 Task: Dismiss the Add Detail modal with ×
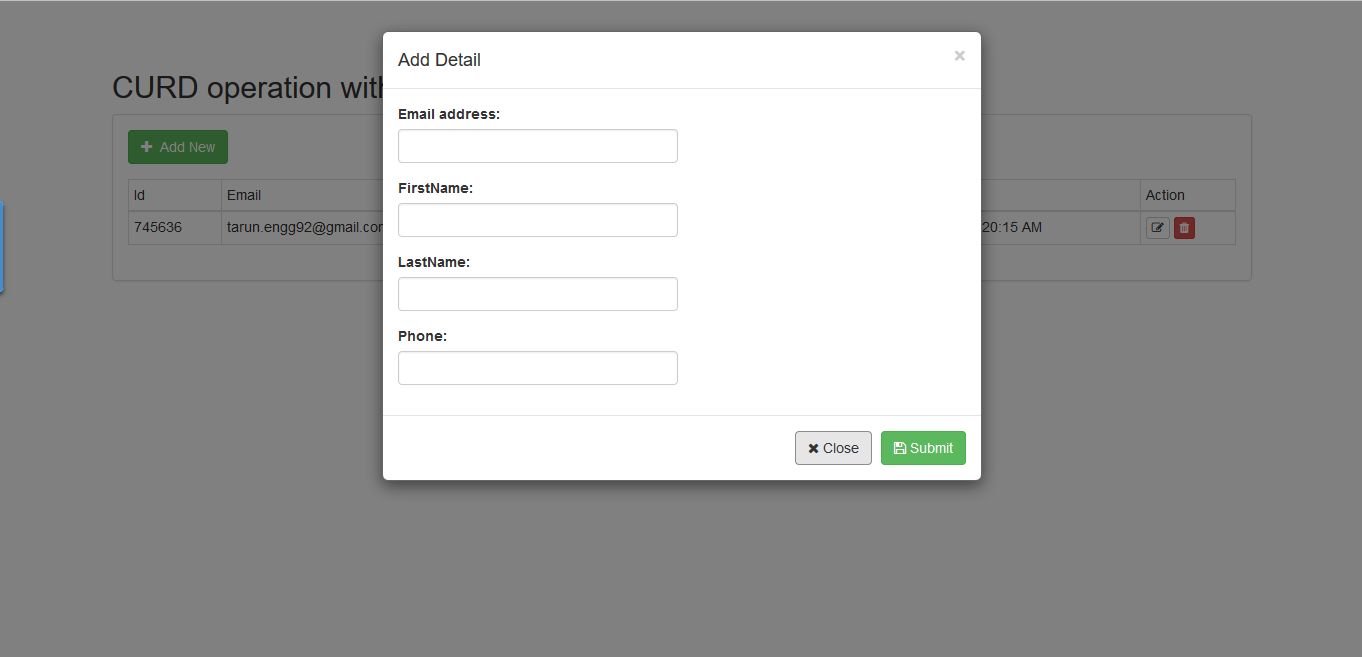point(959,56)
